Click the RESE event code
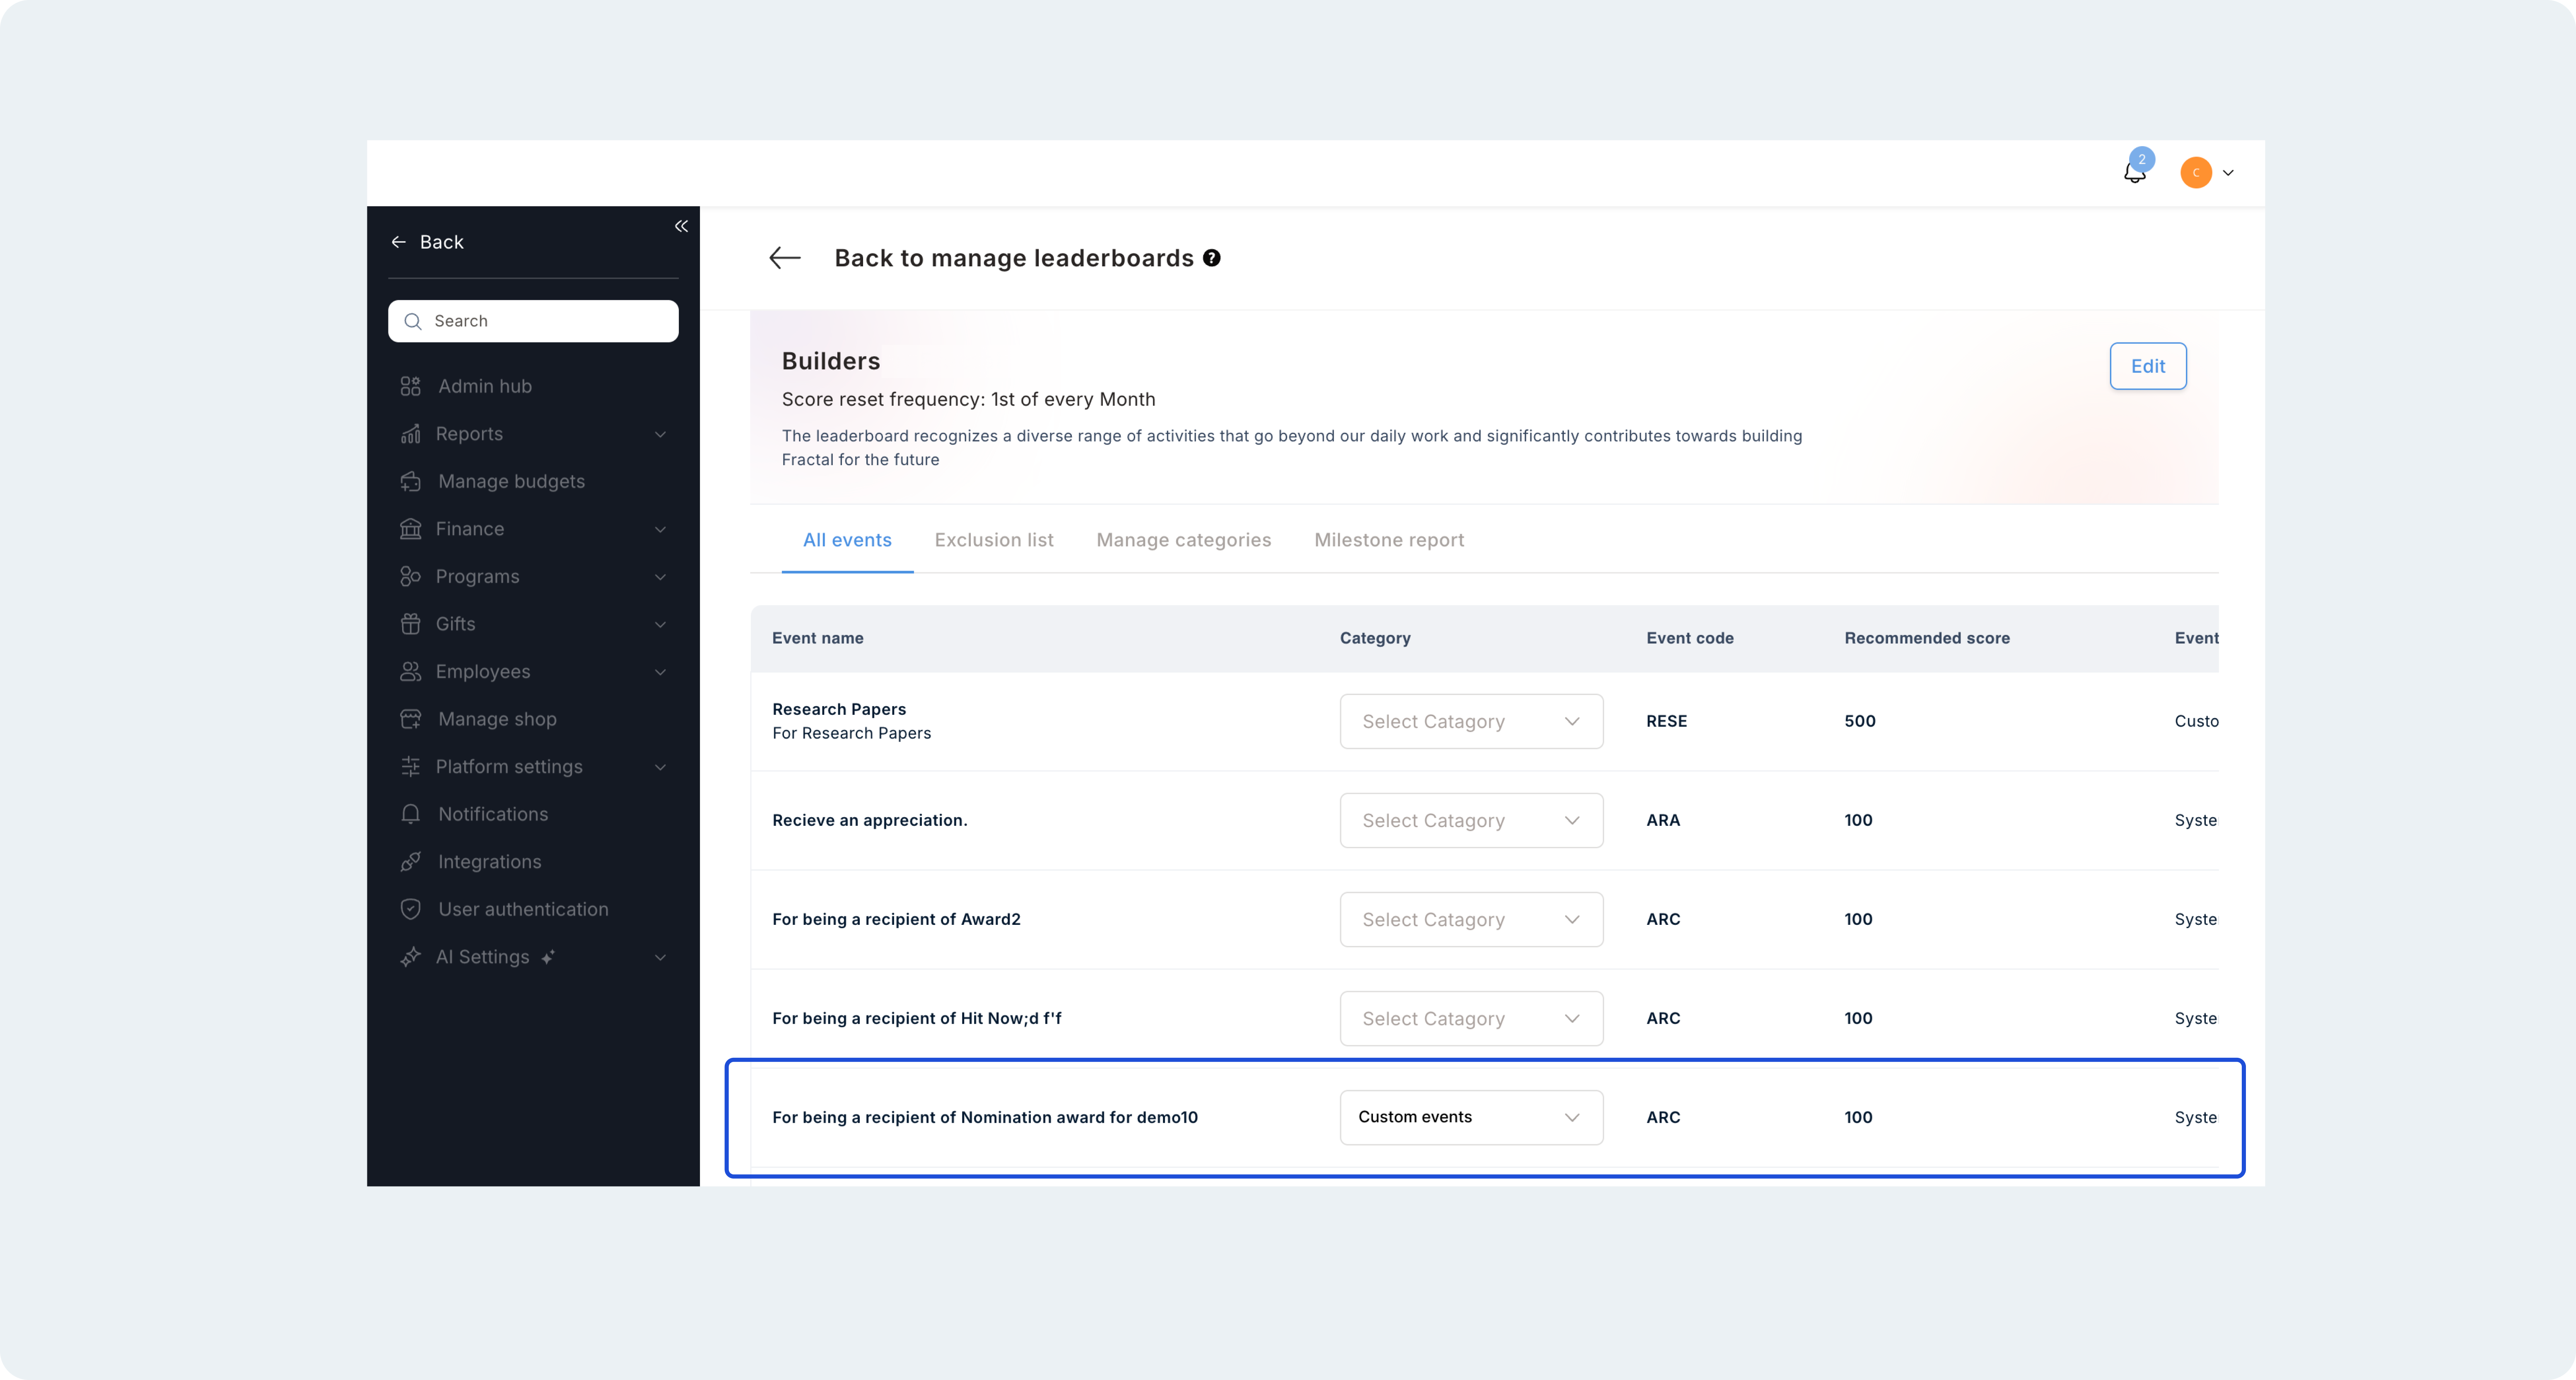The image size is (2576, 1380). pyautogui.click(x=1666, y=721)
